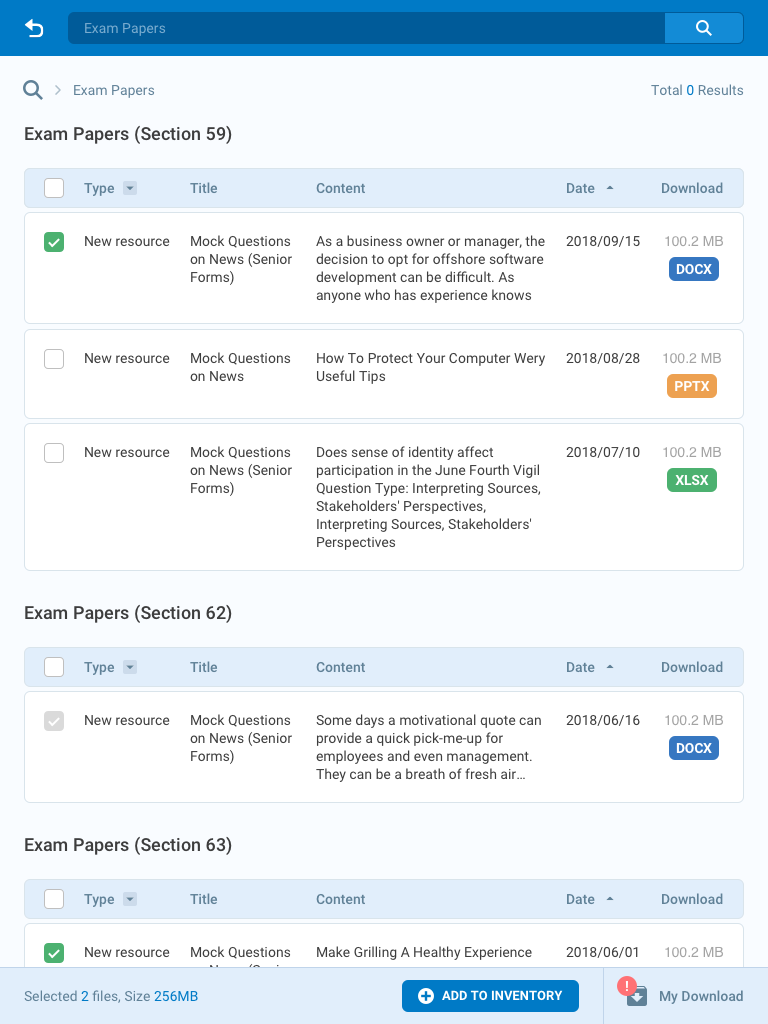This screenshot has height=1024, width=768.
Task: Open the Type filter dropdown in Section 59
Action: (130, 188)
